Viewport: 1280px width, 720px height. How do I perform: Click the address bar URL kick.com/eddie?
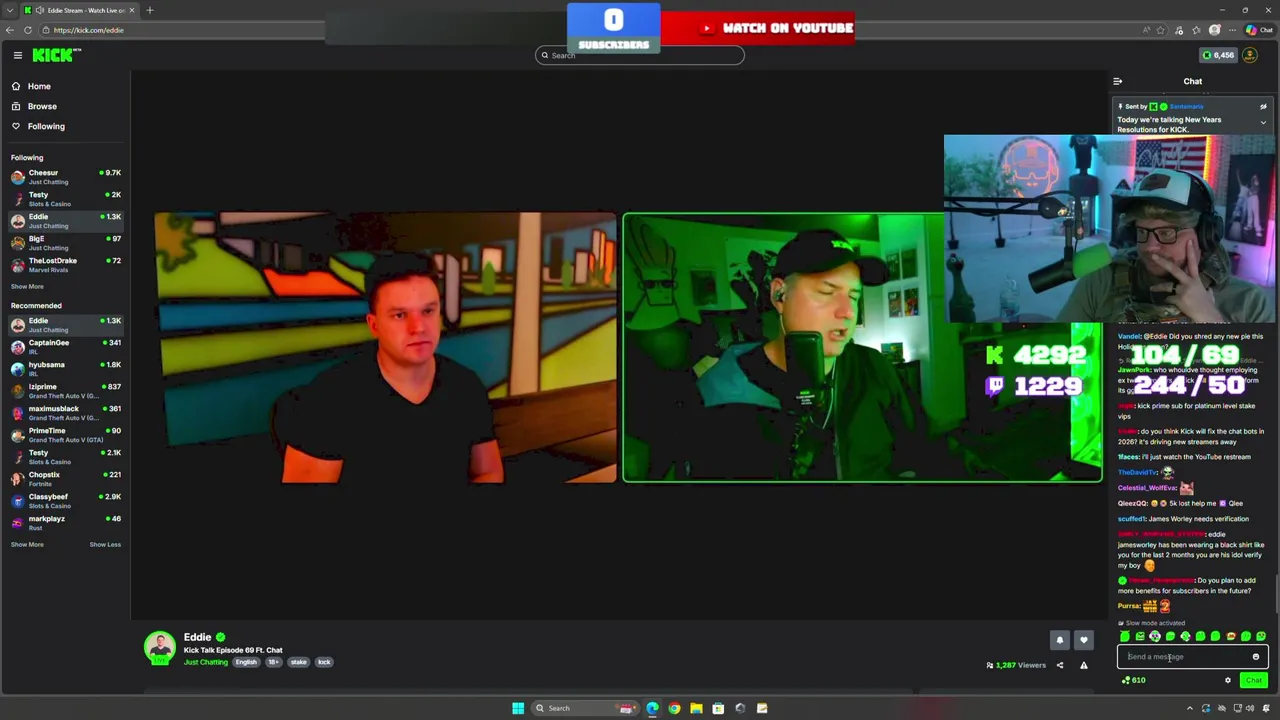pyautogui.click(x=89, y=30)
